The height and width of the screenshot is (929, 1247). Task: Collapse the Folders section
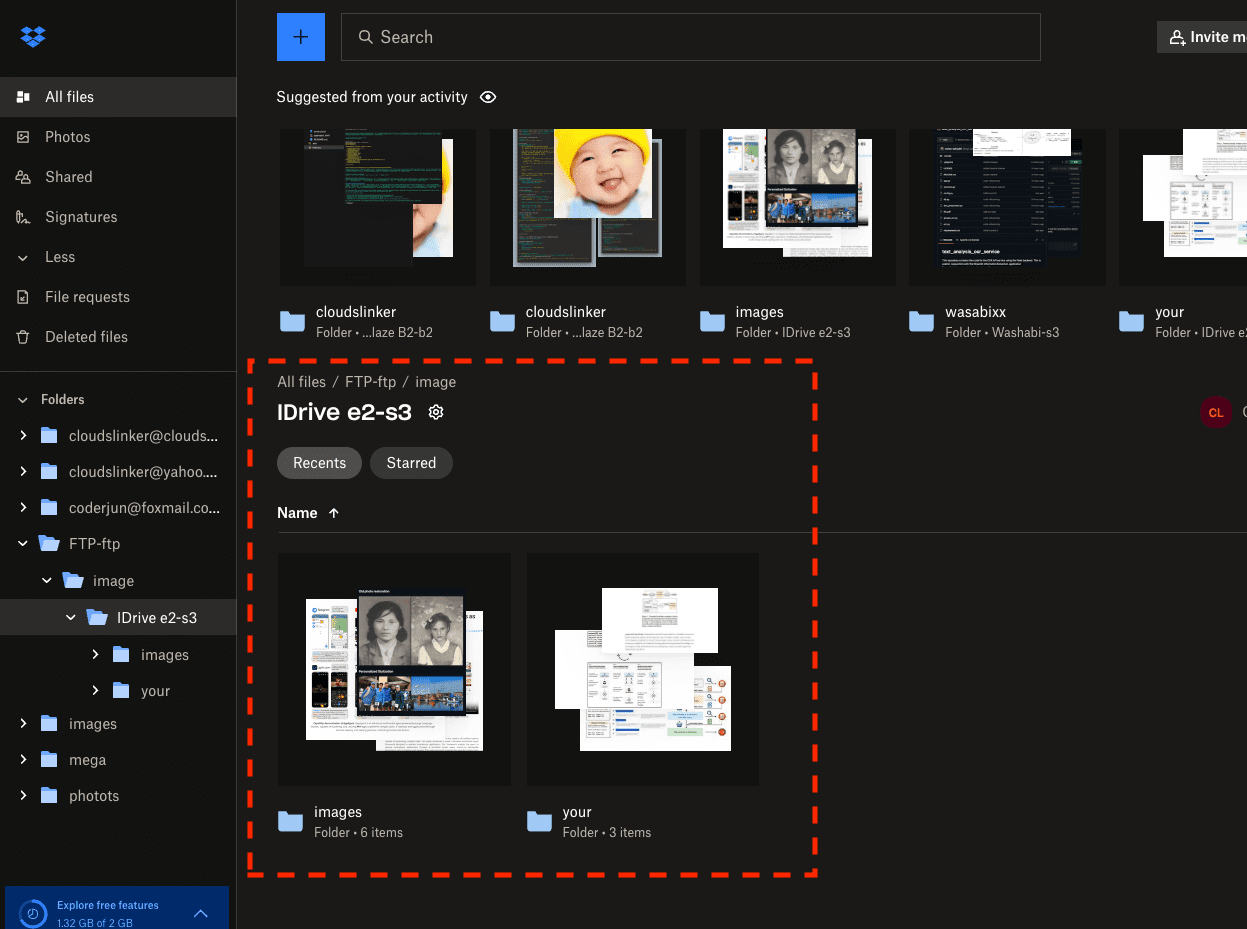(x=23, y=399)
